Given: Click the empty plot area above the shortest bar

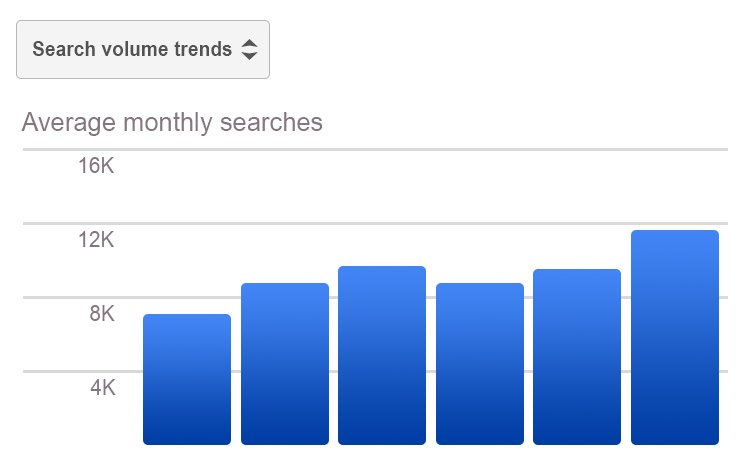Looking at the screenshot, I should [187, 270].
